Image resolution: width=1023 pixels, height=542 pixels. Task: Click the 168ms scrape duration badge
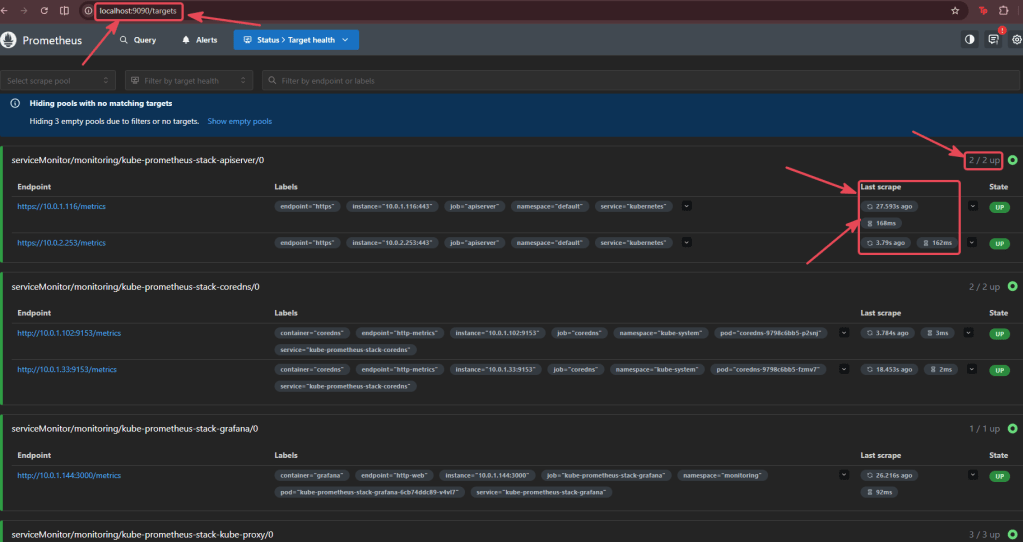[881, 223]
